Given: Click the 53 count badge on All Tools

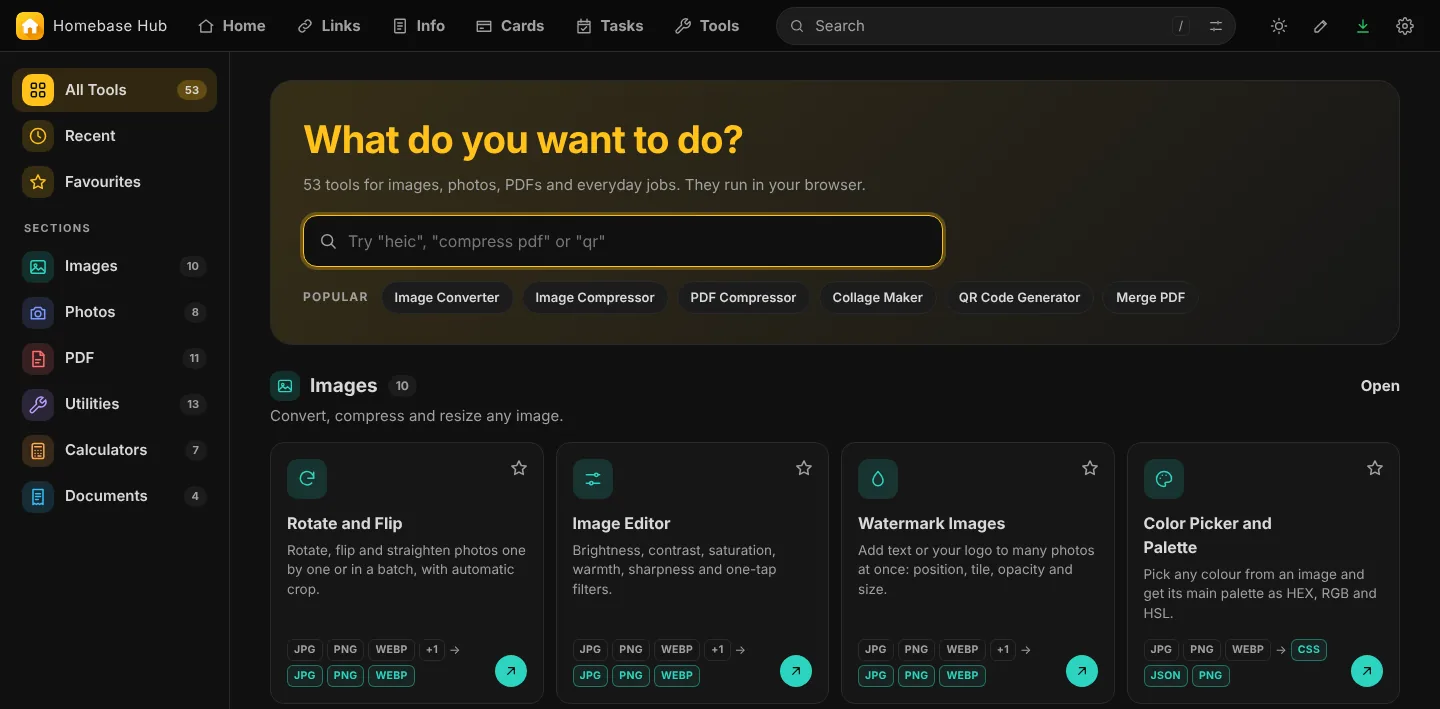Looking at the screenshot, I should point(191,90).
